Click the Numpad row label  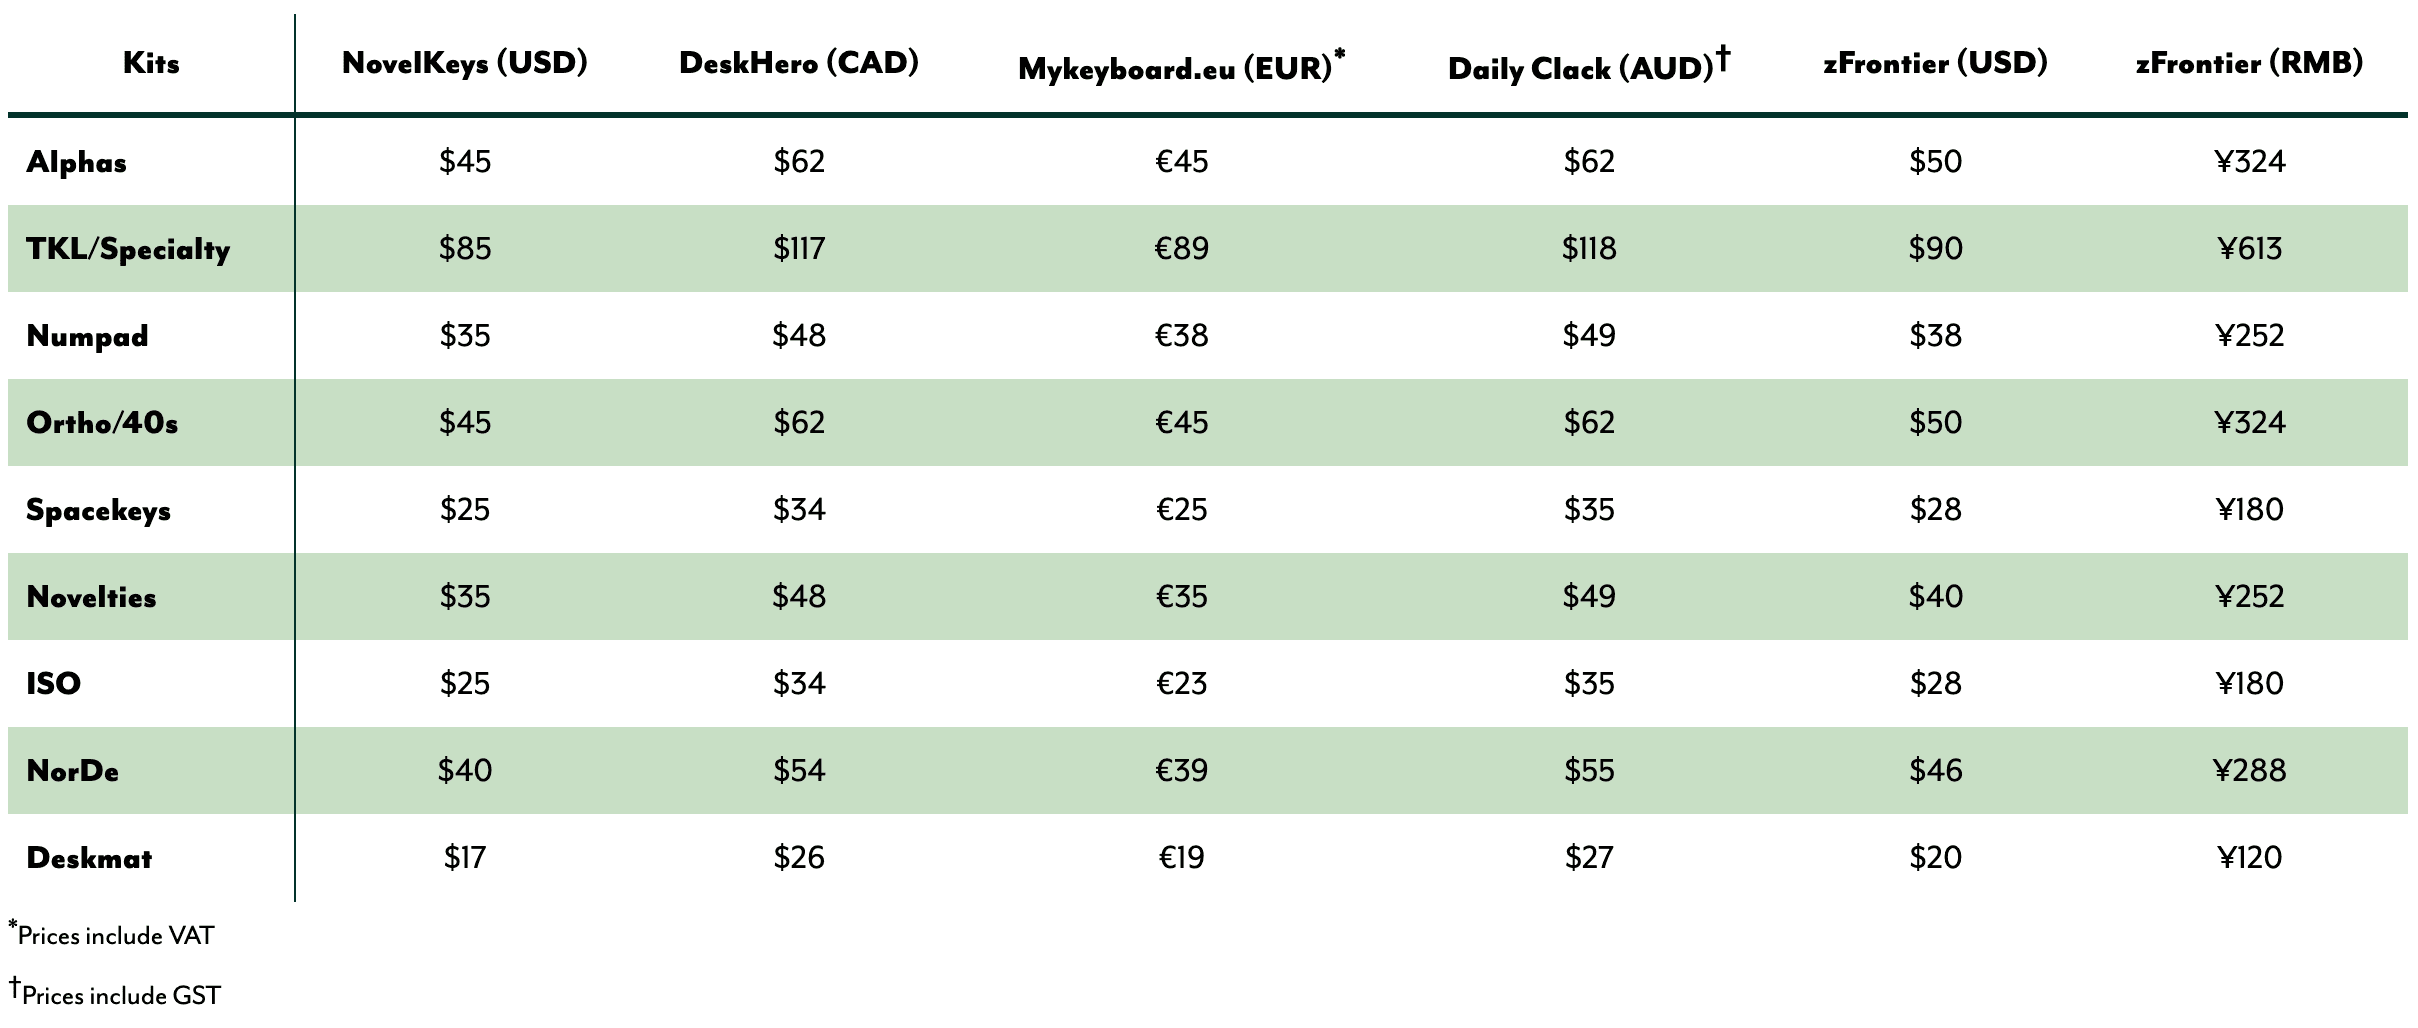pyautogui.click(x=88, y=336)
